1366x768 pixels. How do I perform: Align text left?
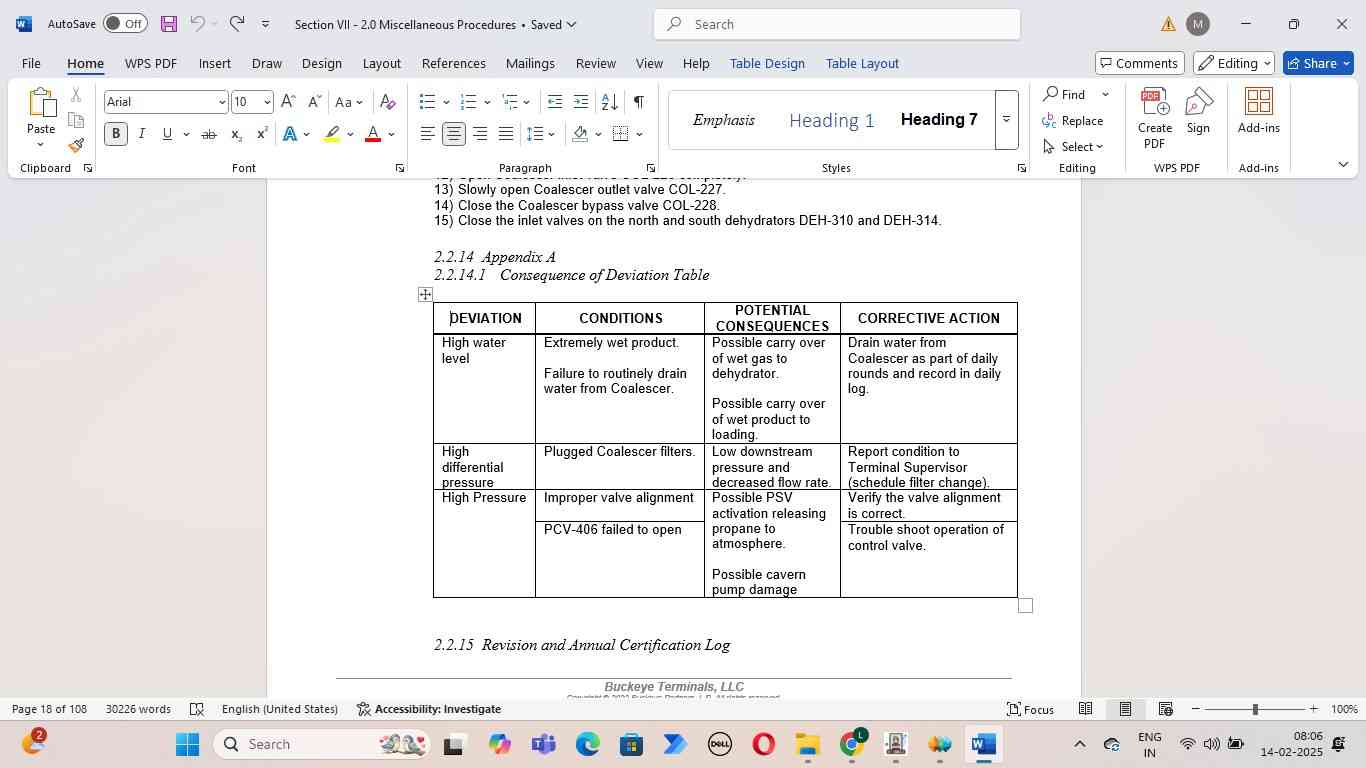click(x=428, y=134)
